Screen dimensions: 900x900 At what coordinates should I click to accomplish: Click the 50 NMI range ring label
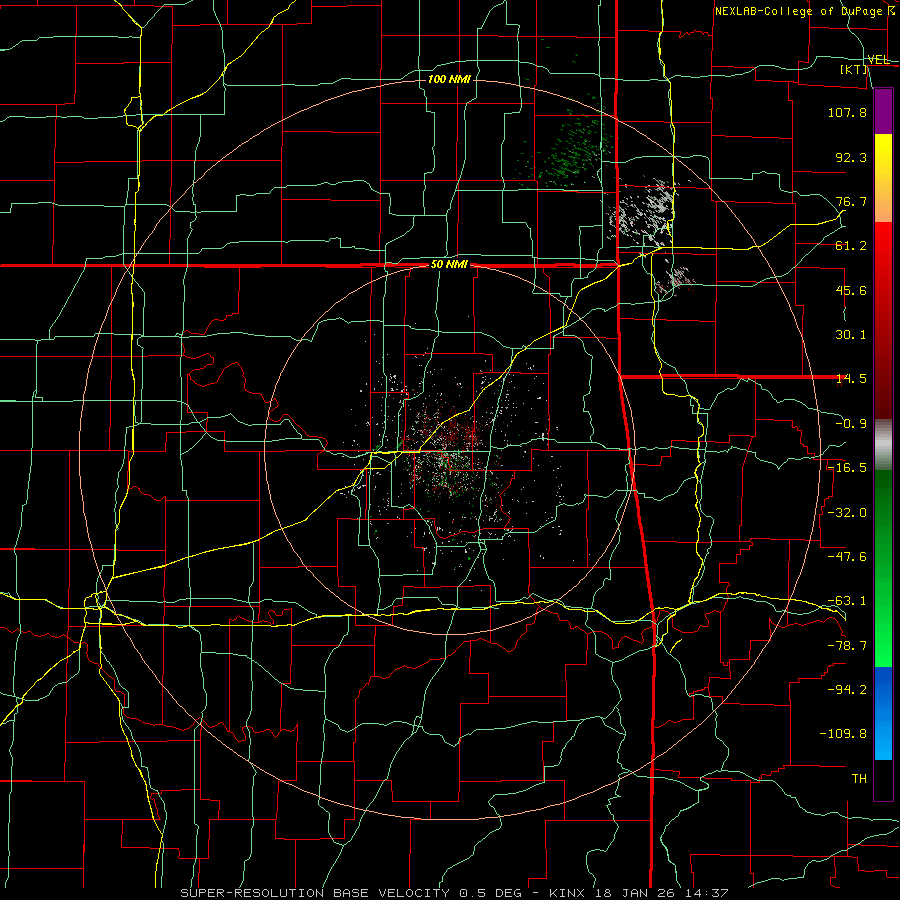[x=449, y=265]
